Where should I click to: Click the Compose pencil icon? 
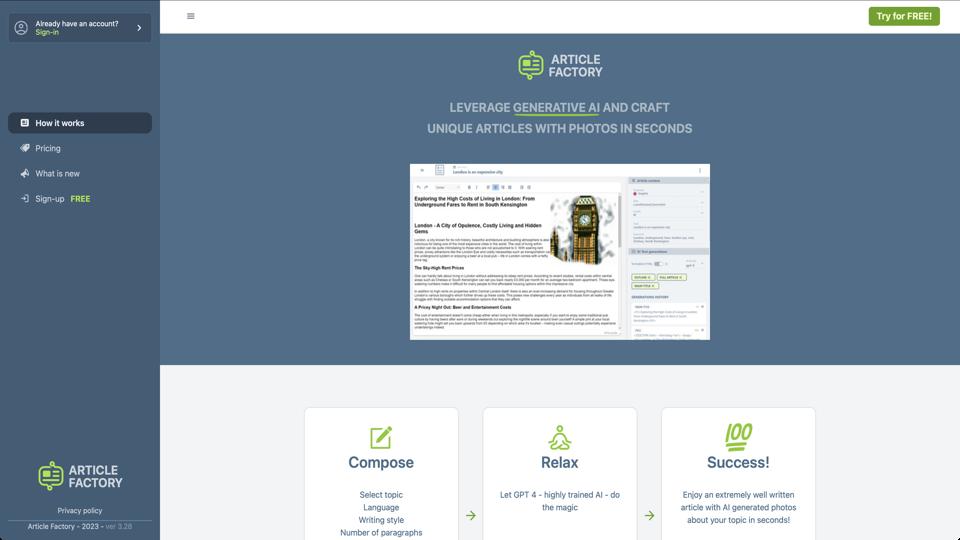tap(381, 437)
